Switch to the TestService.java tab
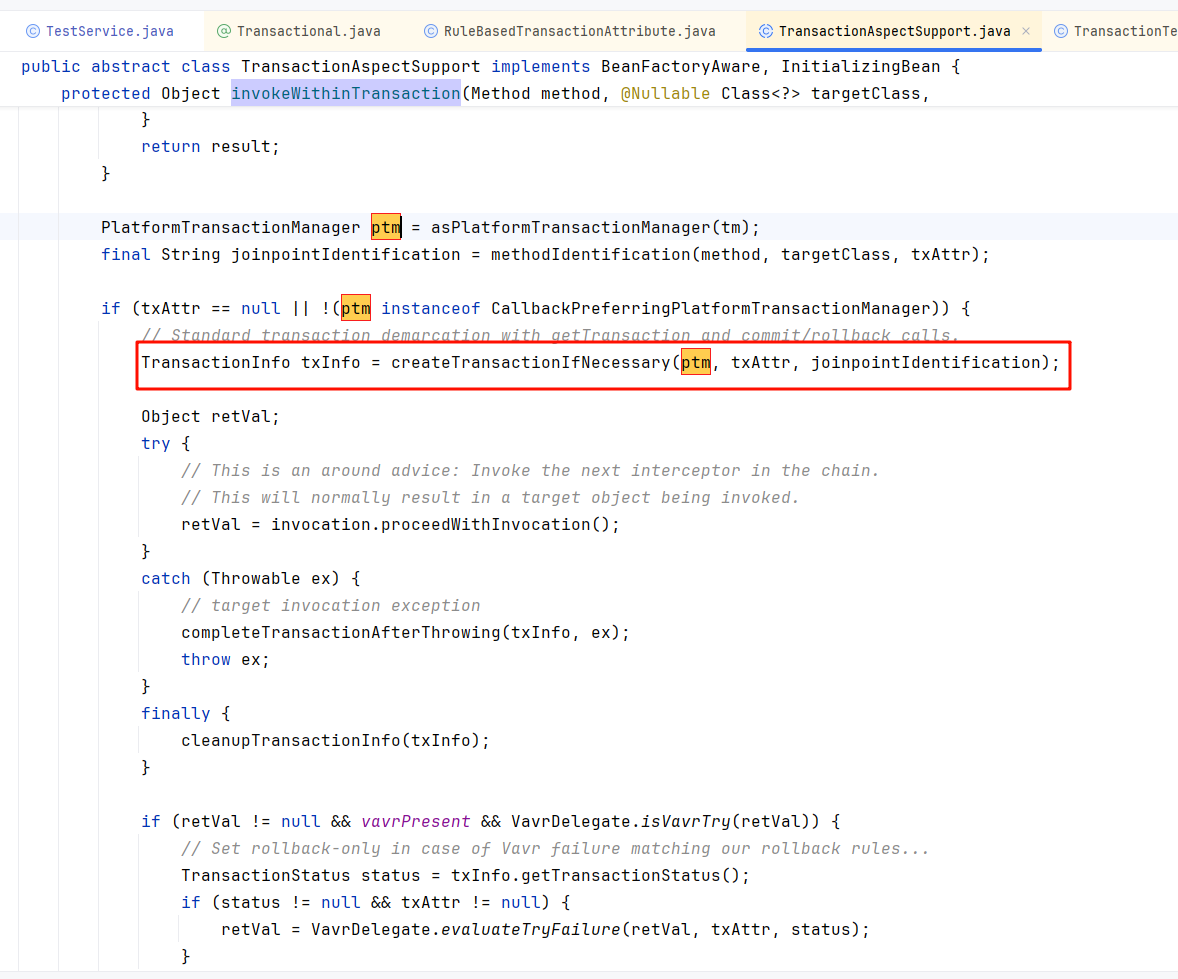This screenshot has height=979, width=1178. point(100,32)
